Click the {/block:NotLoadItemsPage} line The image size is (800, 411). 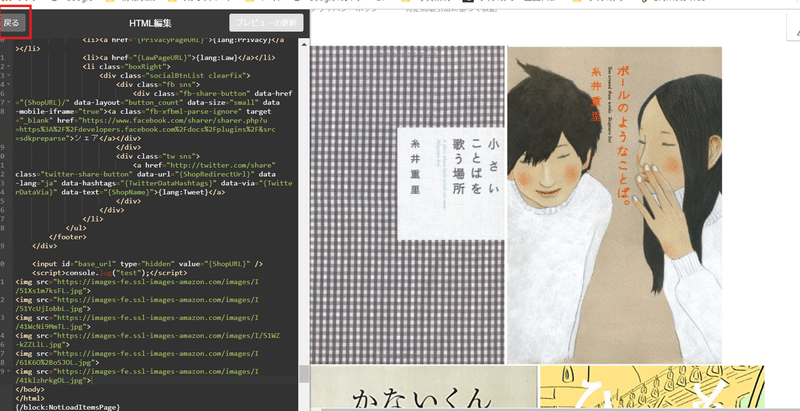pos(67,407)
